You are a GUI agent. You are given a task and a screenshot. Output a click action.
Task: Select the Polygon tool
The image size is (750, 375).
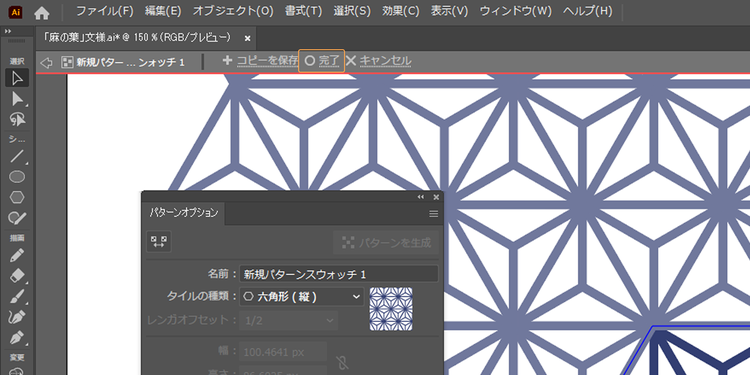point(17,197)
